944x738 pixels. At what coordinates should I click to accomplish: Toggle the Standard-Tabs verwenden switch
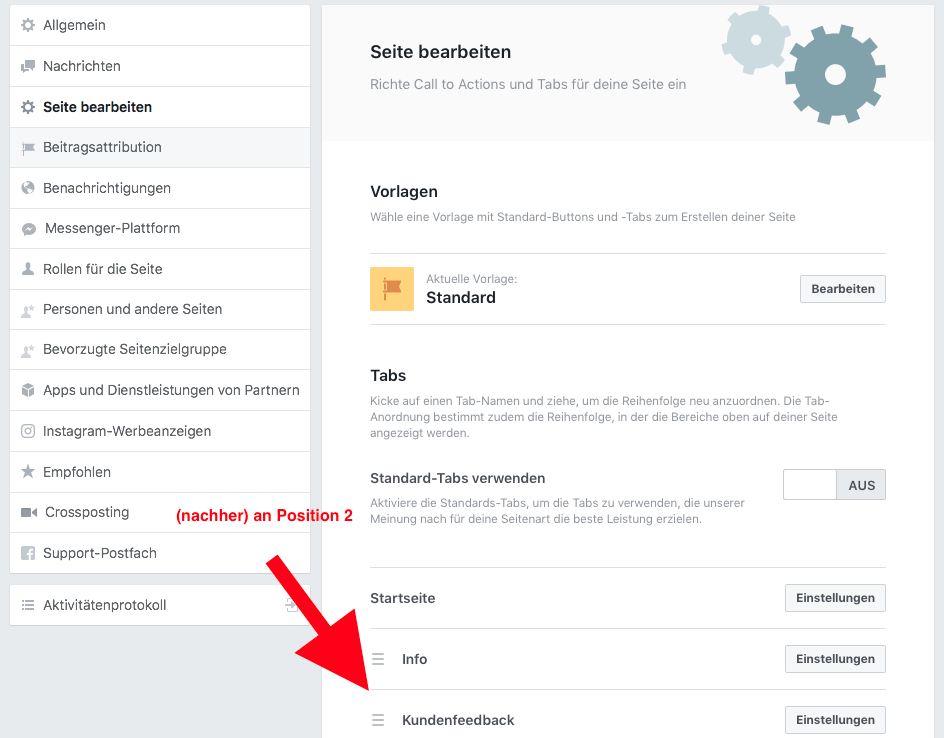(x=834, y=485)
